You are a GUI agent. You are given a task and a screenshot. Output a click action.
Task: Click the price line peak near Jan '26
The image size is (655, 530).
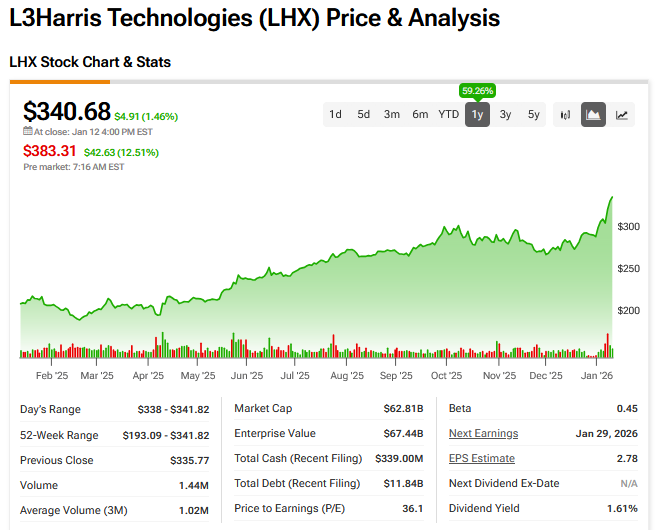[x=611, y=198]
